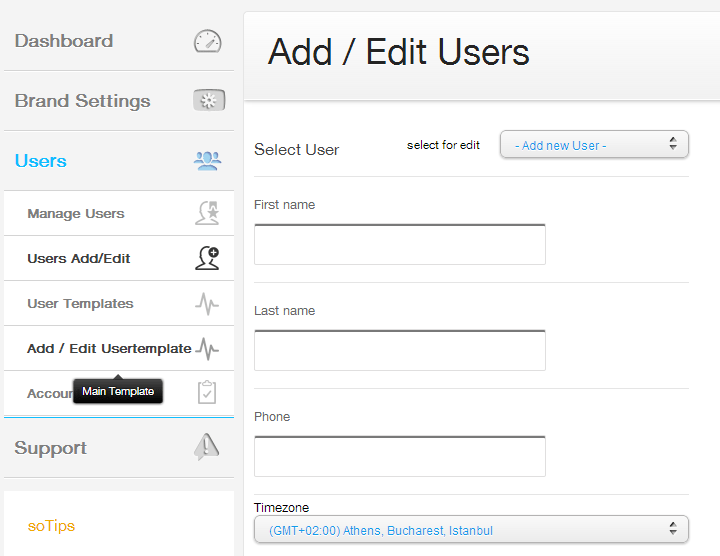Click the 'Phone' label
The width and height of the screenshot is (720, 556).
[272, 416]
